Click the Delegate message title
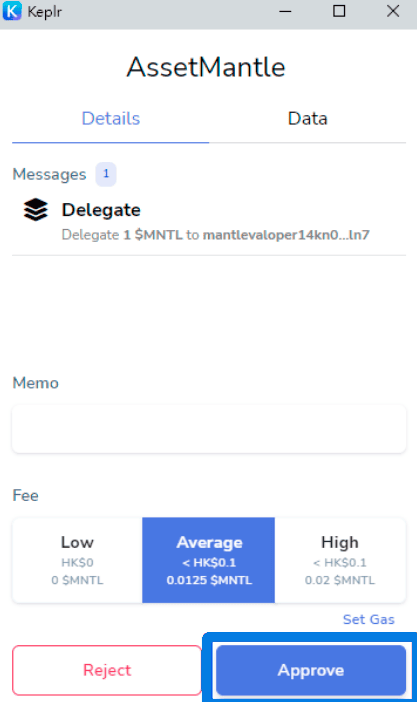This screenshot has width=417, height=702. pos(101,210)
